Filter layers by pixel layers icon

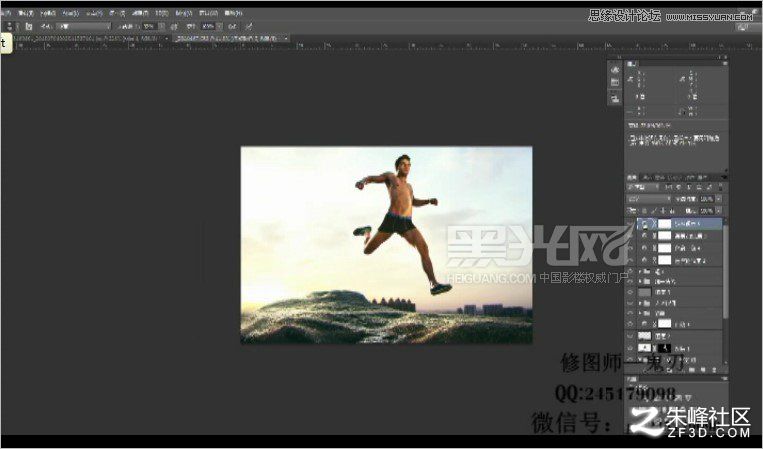(668, 187)
